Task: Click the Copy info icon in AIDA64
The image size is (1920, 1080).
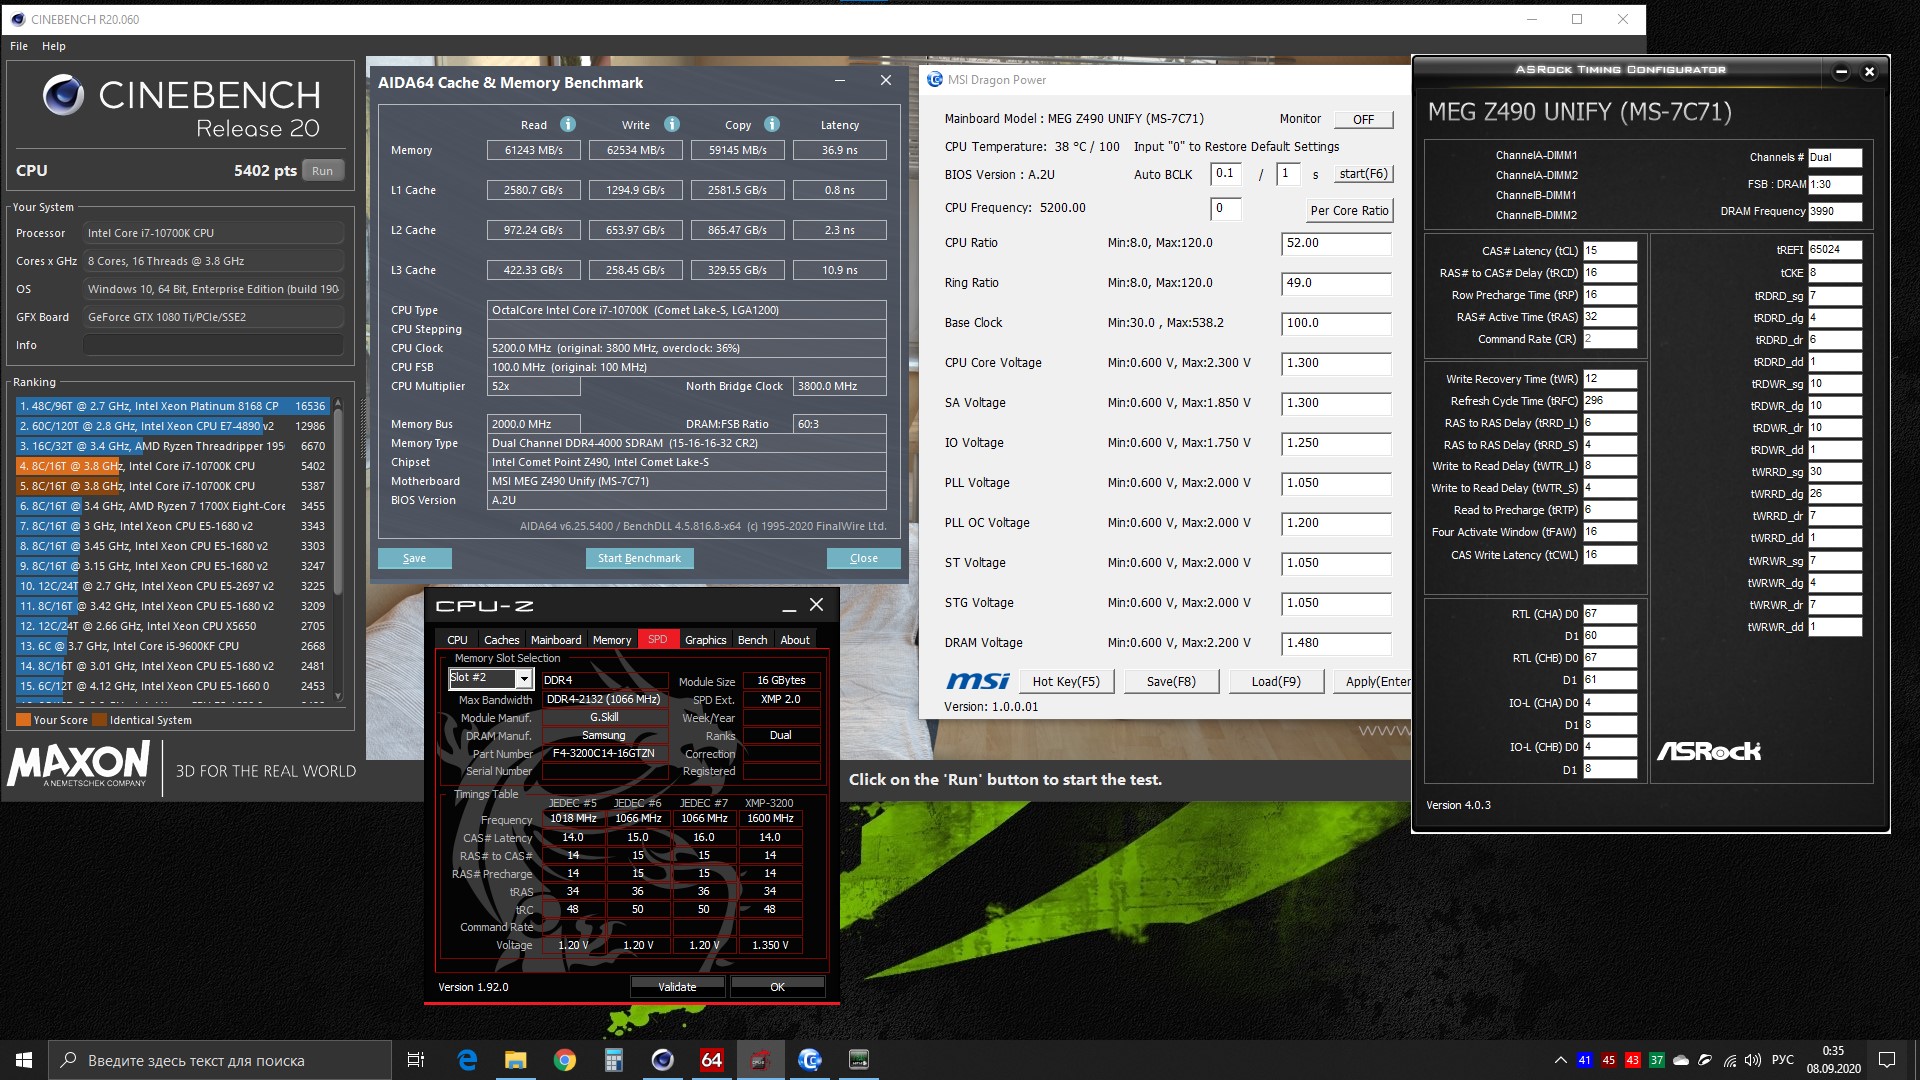Action: pos(772,124)
